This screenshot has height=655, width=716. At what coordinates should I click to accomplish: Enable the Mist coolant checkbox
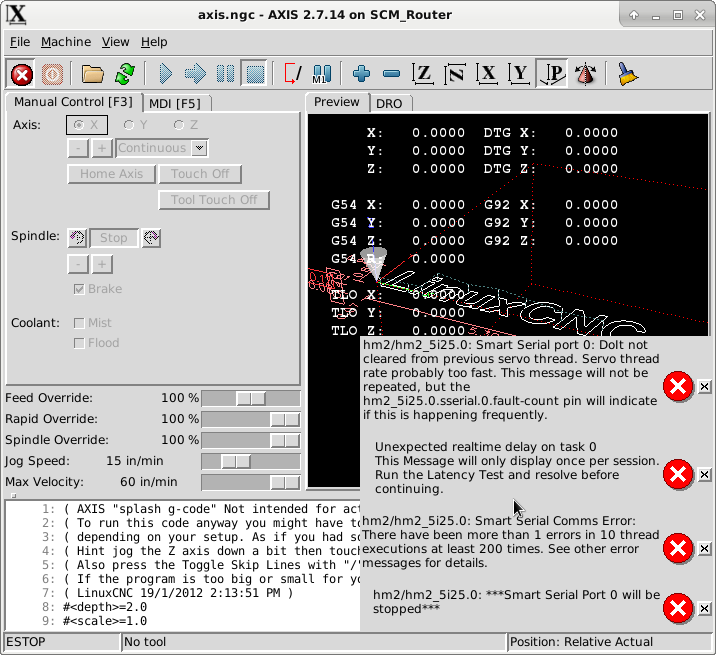pos(80,323)
